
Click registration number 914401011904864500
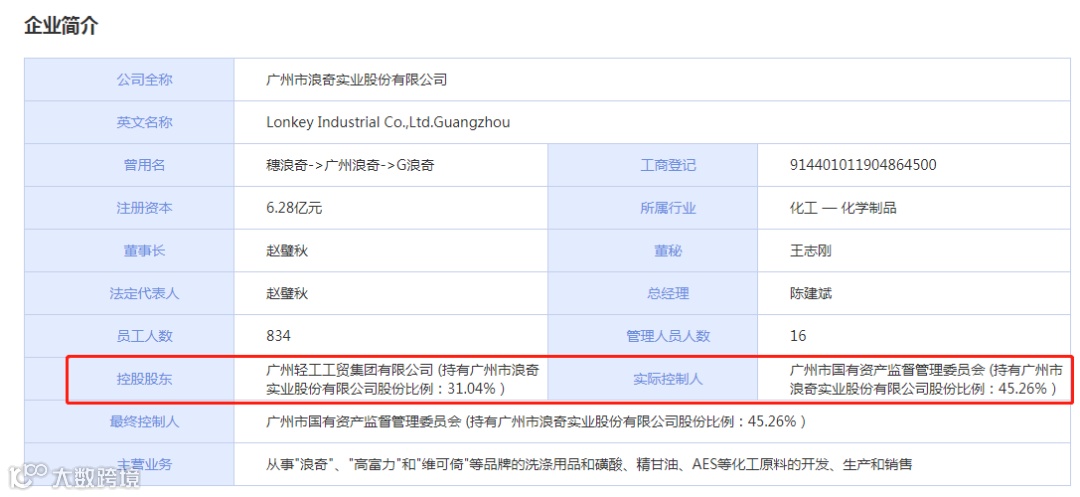(x=862, y=165)
